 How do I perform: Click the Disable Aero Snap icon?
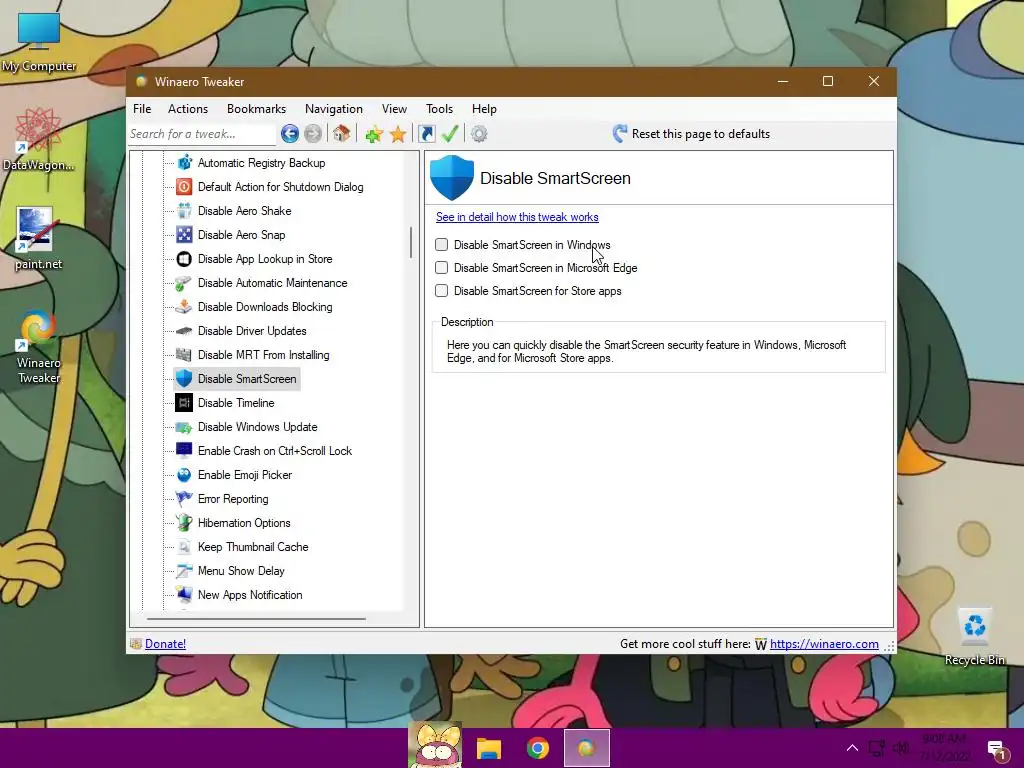pos(184,234)
